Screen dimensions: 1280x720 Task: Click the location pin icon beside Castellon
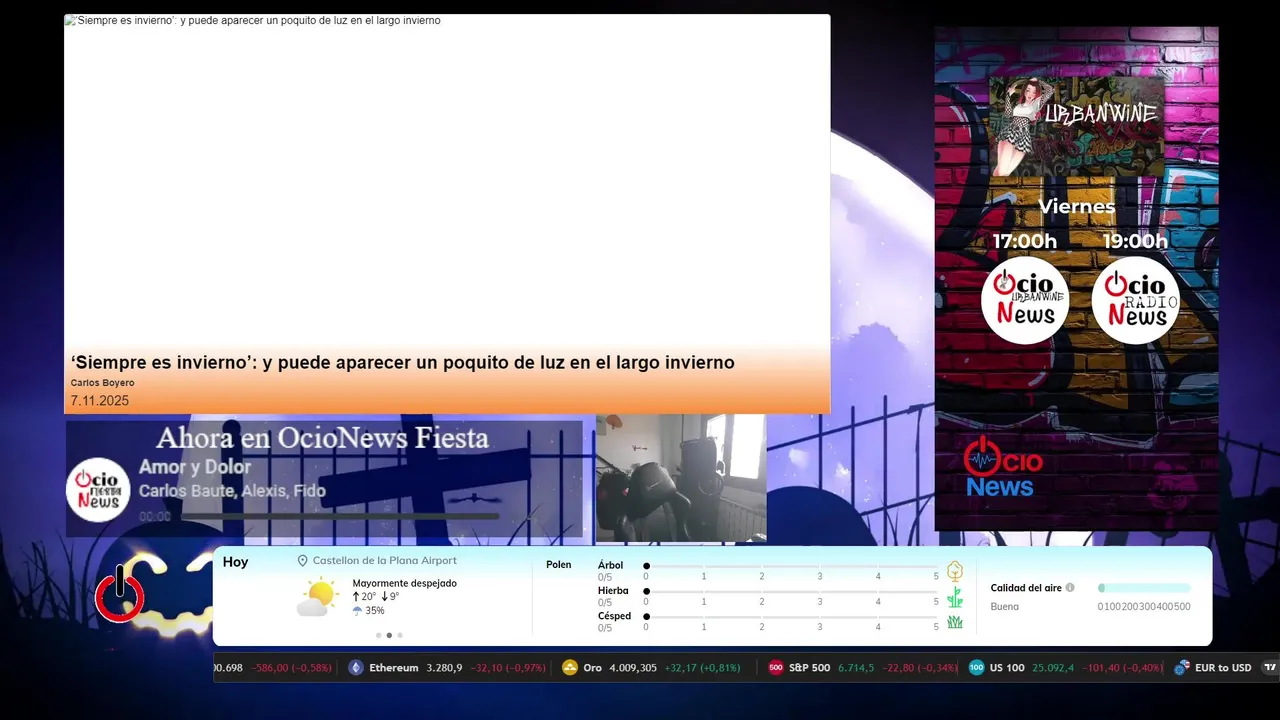(x=303, y=561)
